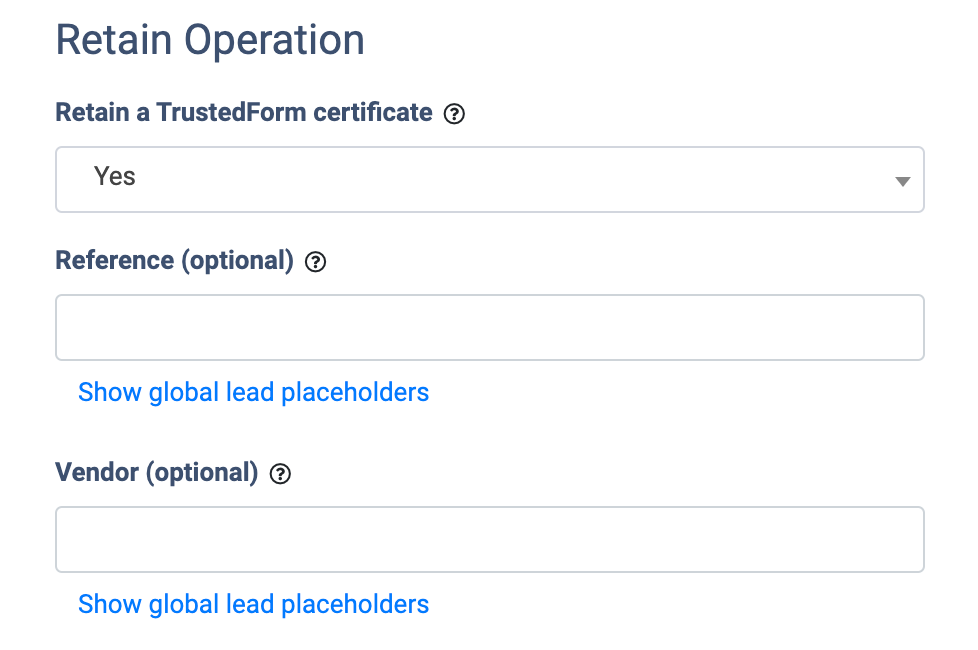The height and width of the screenshot is (650, 978).
Task: Click the "Reference (optional)" label text
Action: click(x=174, y=261)
